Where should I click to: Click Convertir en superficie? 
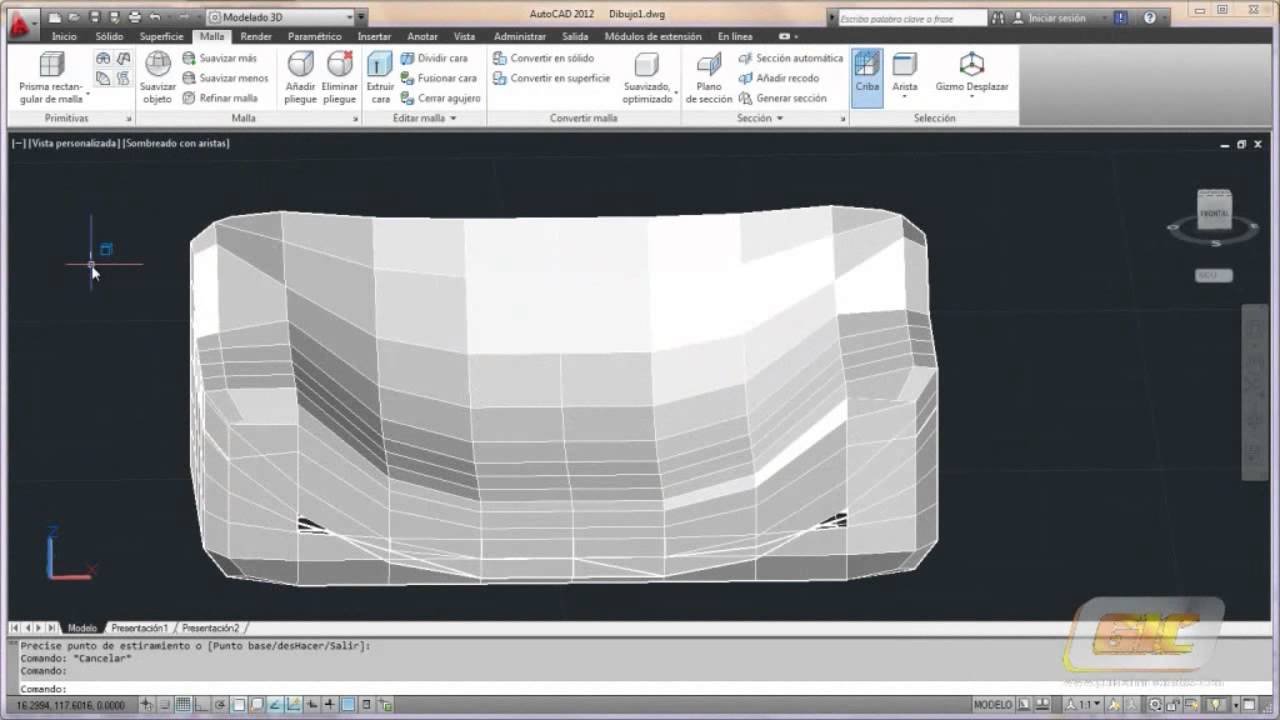click(551, 78)
